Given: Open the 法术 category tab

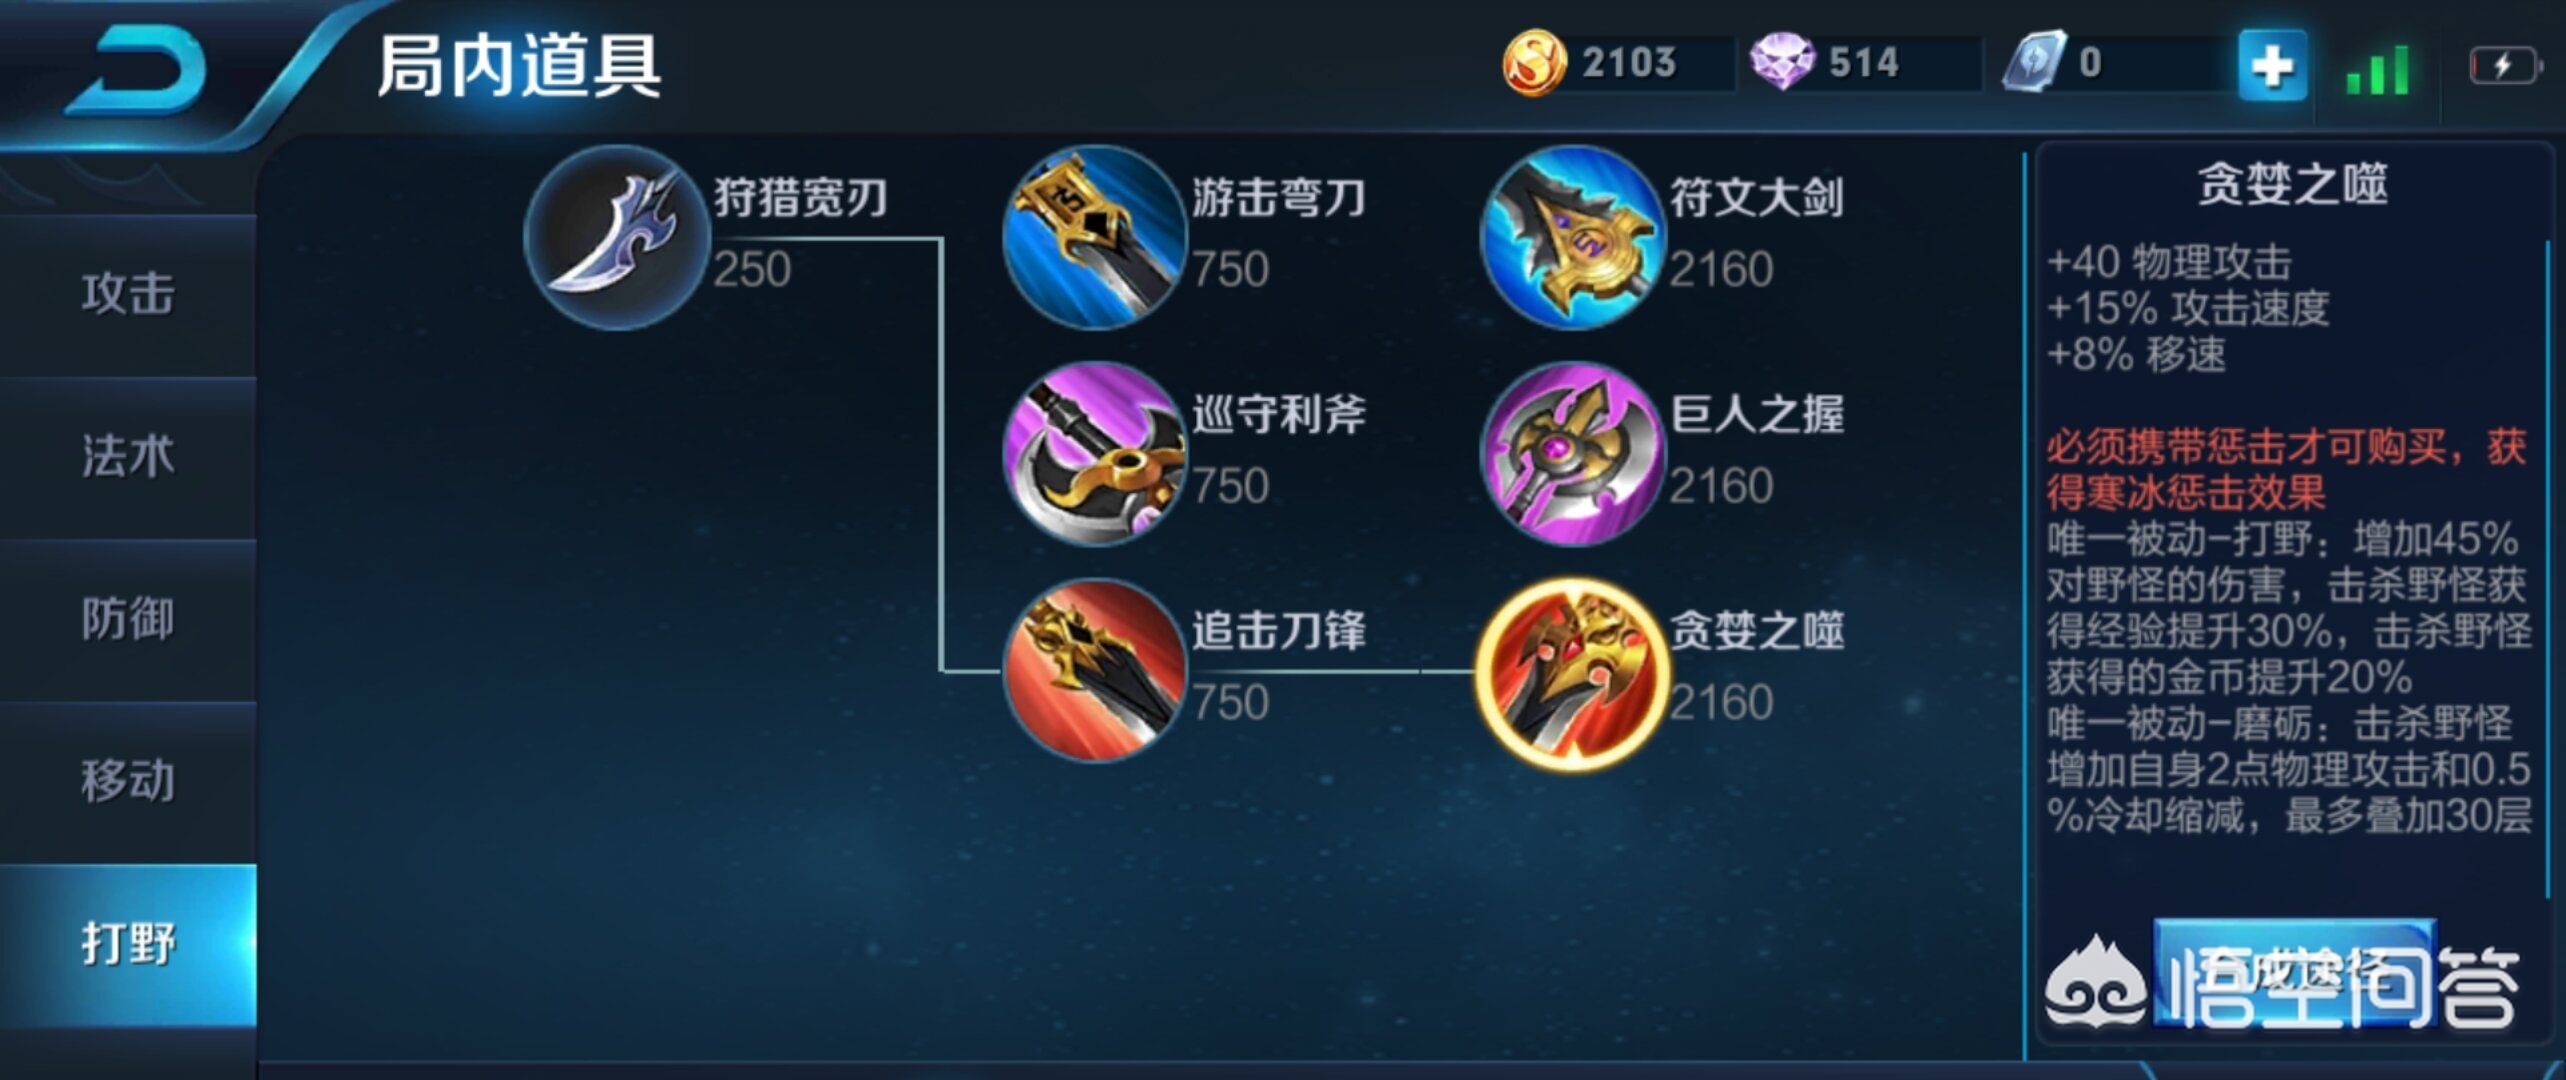Looking at the screenshot, I should [128, 457].
